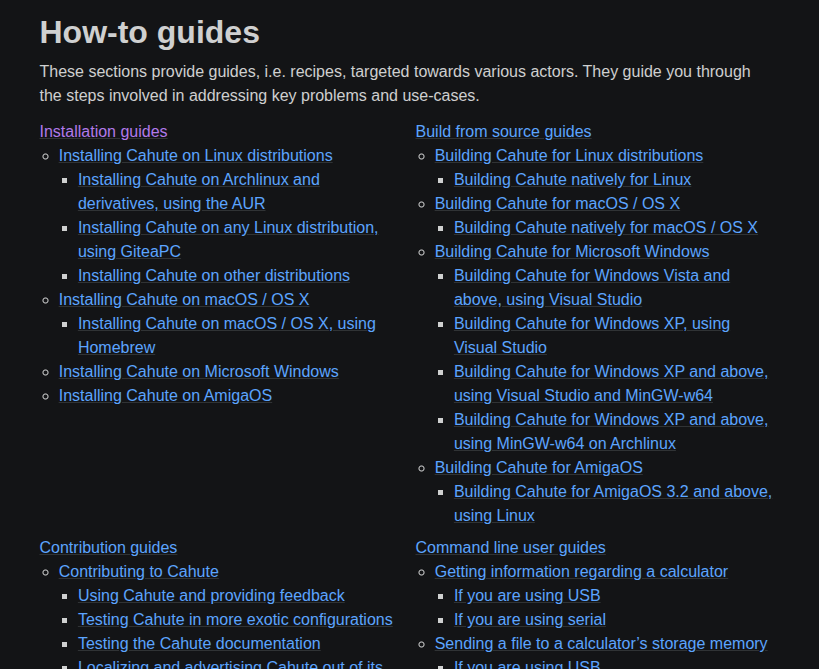Screen dimensions: 819x669
Task: Open the Installation guides section
Action: coord(103,131)
